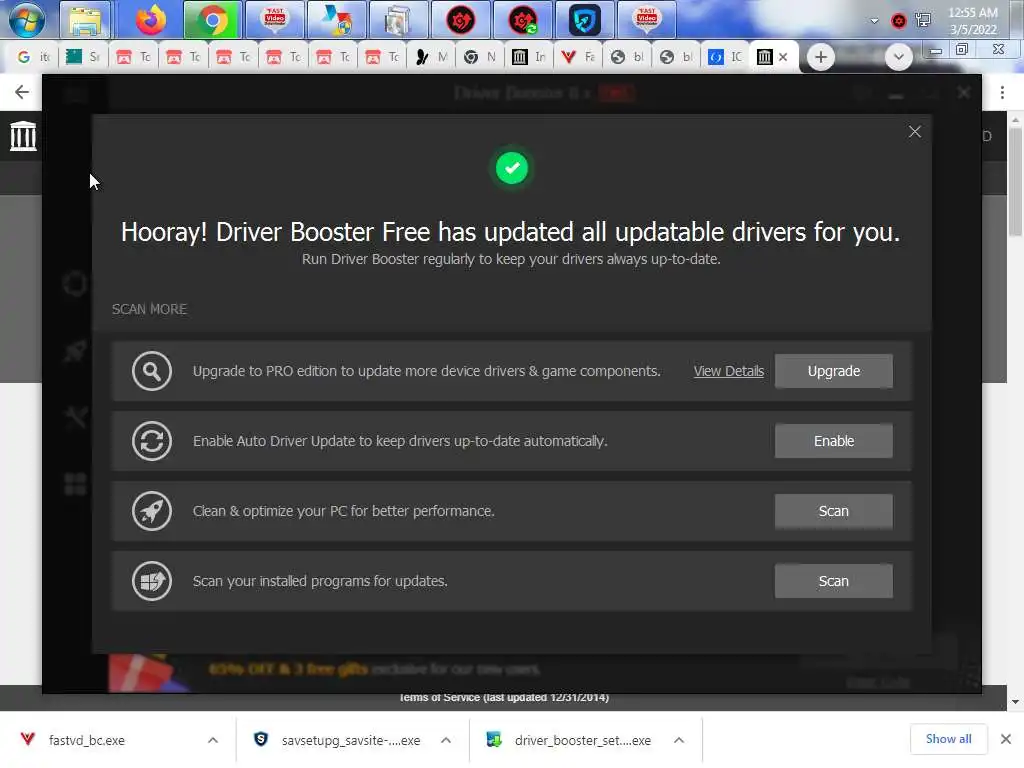Open a new browser tab
Viewport: 1024px width, 768px height.
click(x=820, y=57)
